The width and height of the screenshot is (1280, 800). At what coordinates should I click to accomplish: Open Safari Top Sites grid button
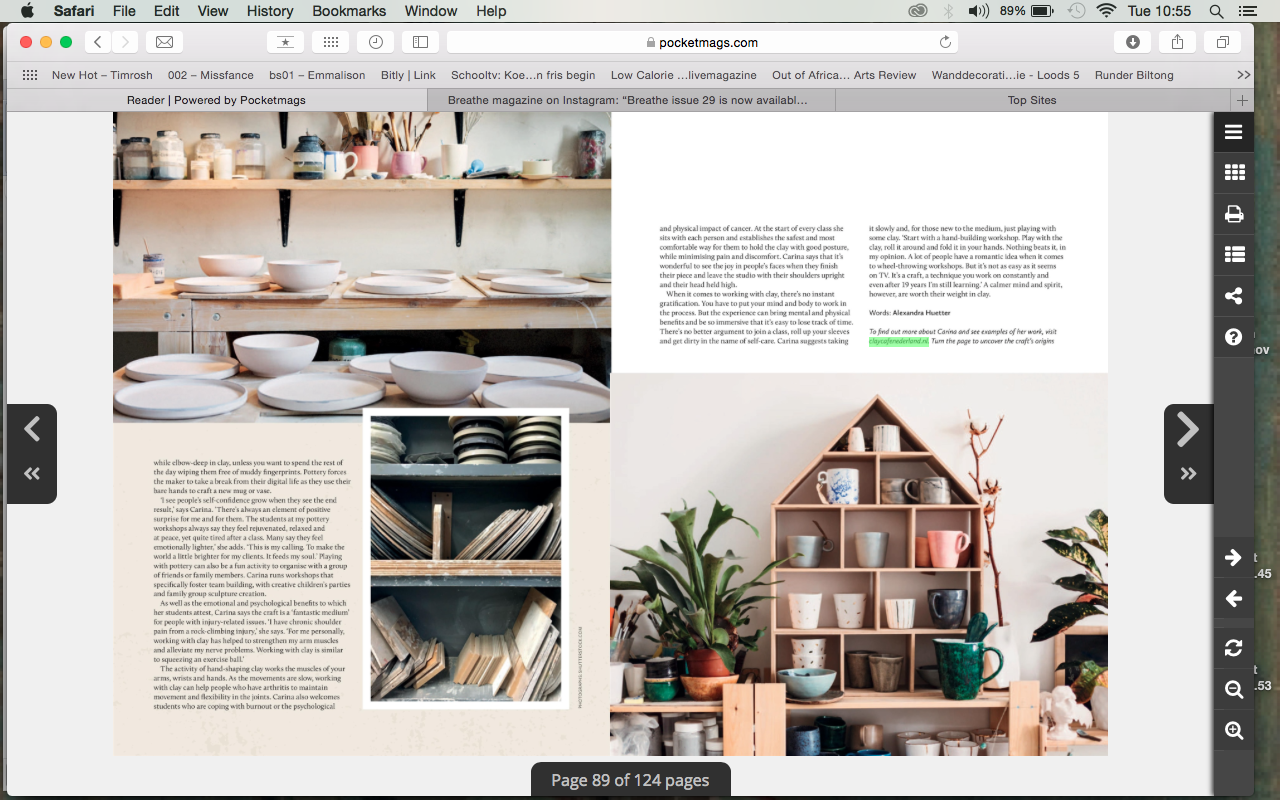coord(330,42)
